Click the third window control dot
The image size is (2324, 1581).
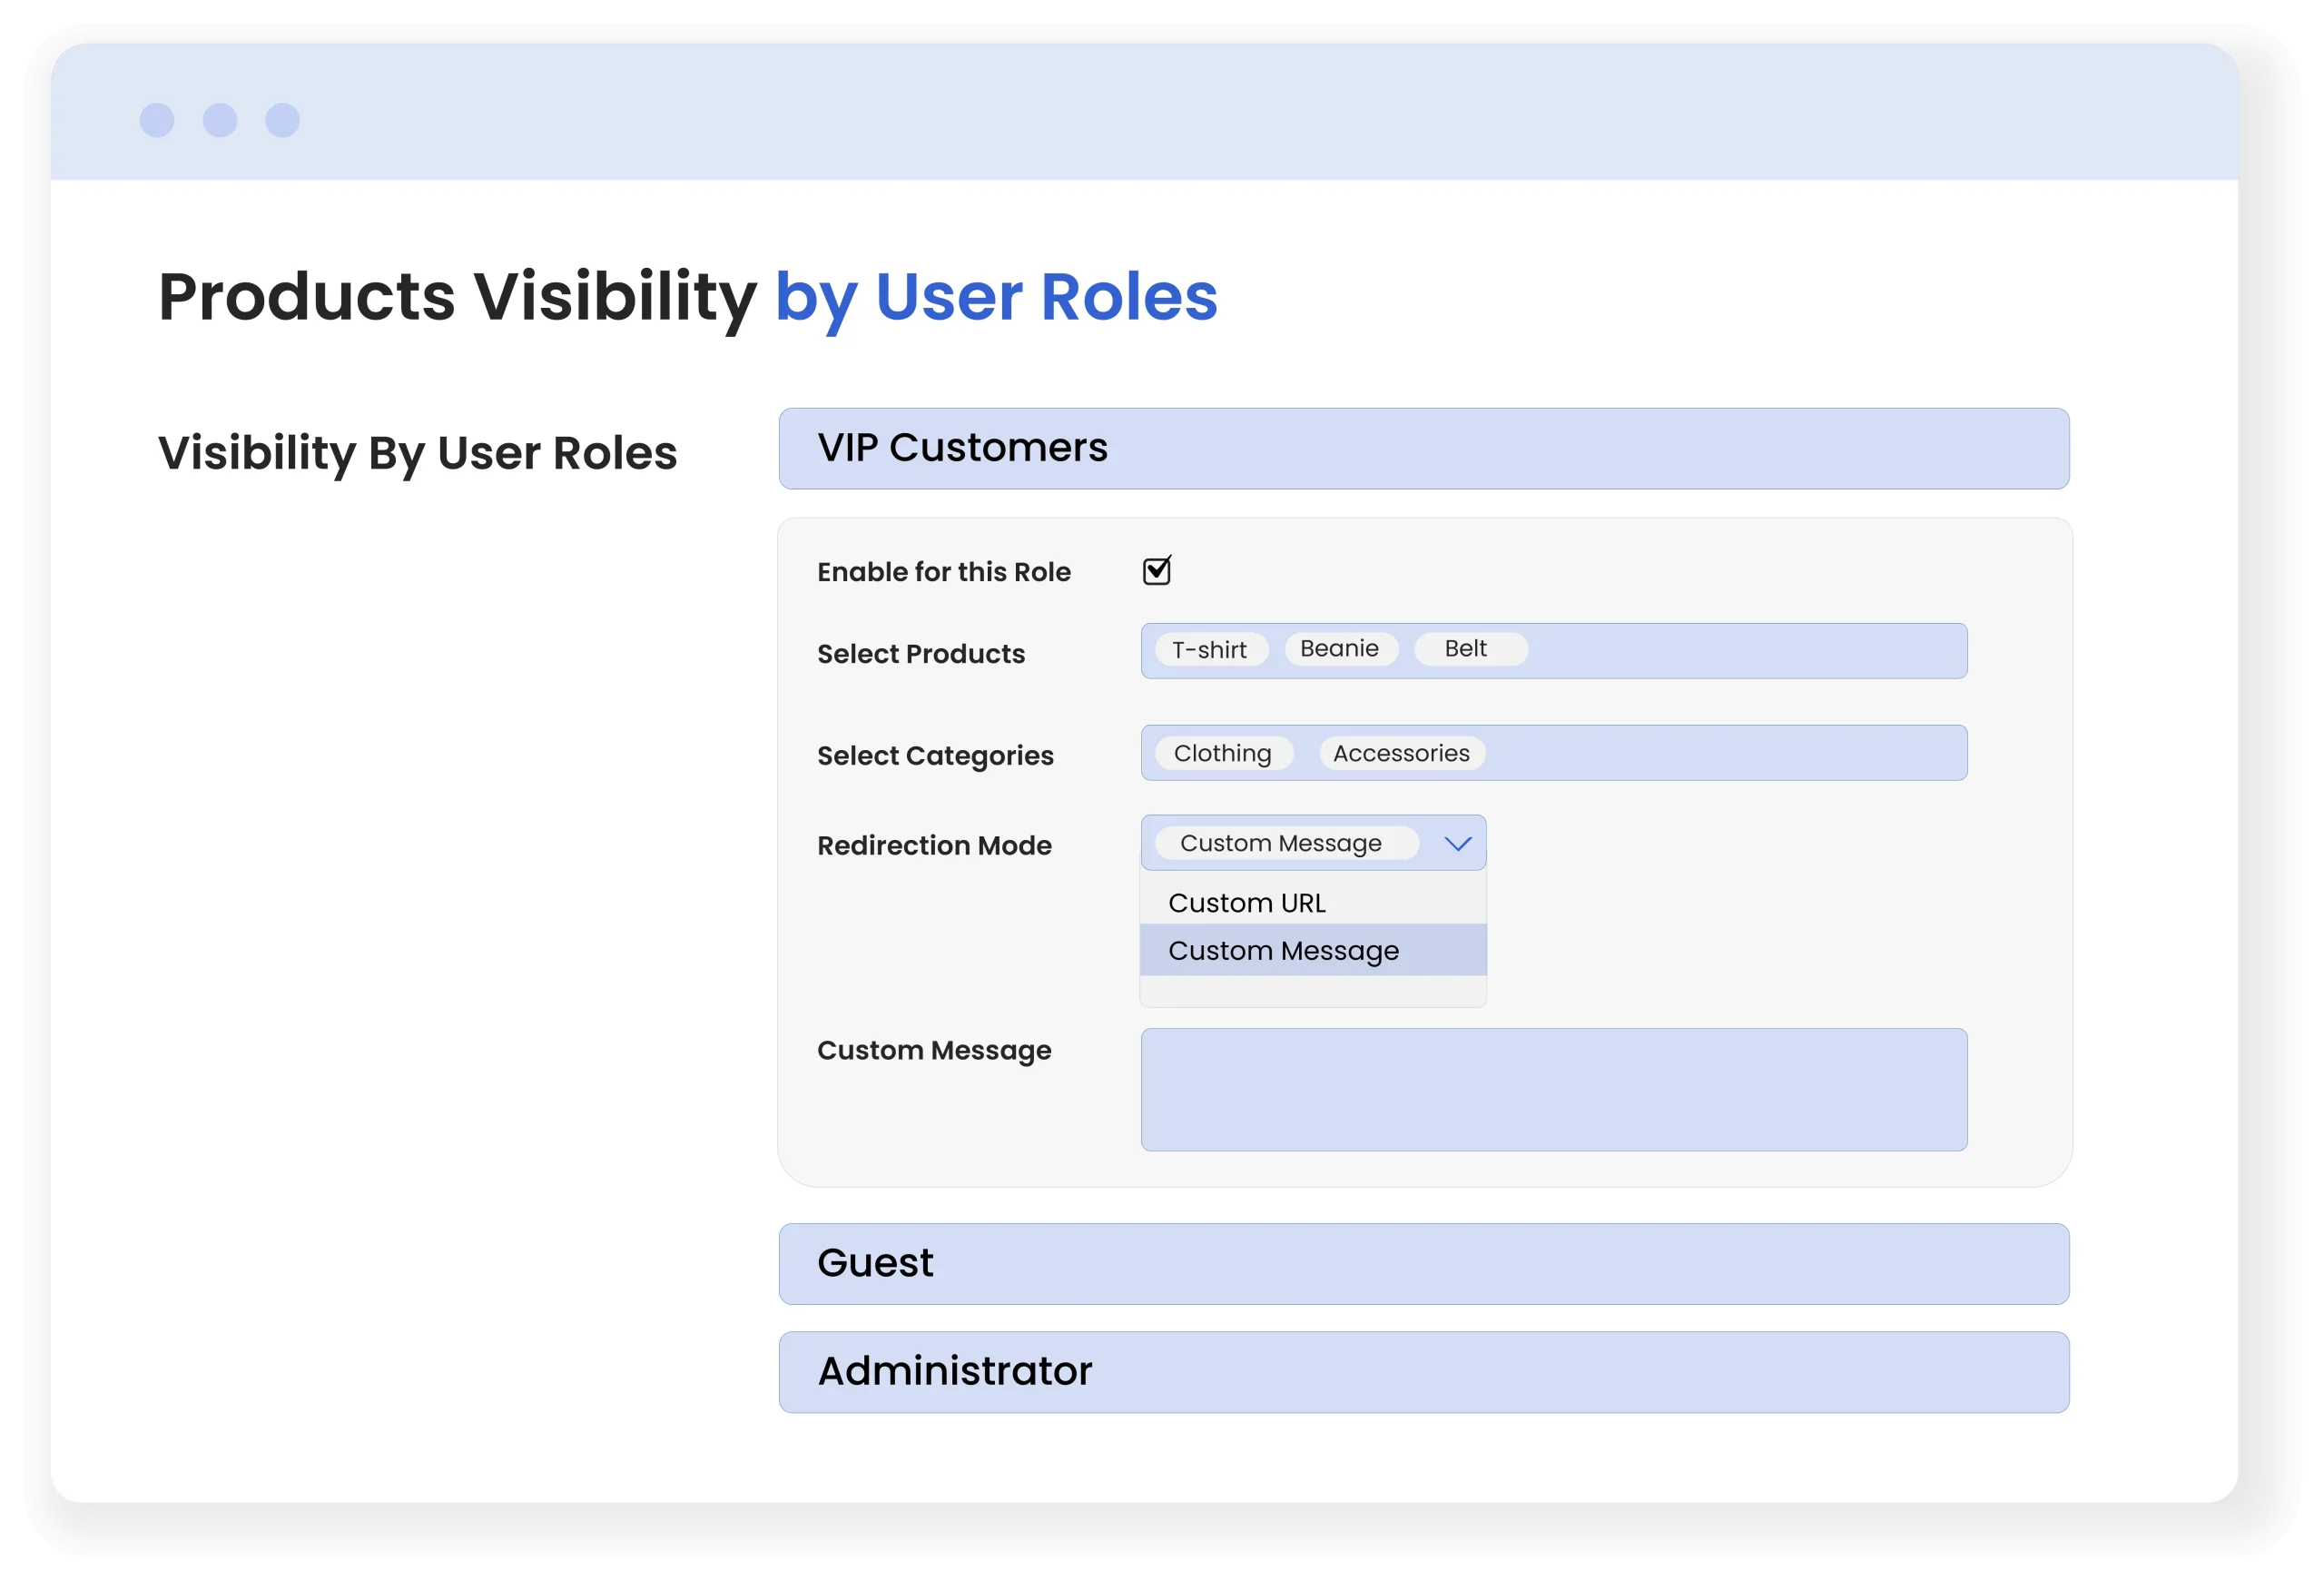point(282,120)
